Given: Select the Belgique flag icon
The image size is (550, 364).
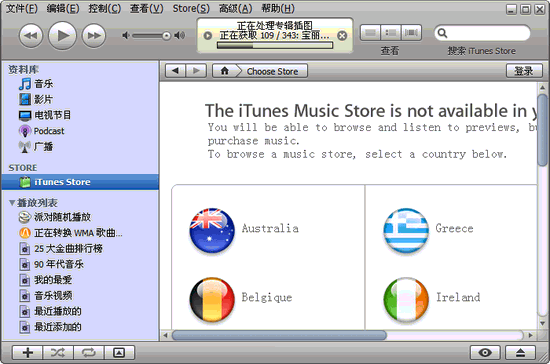Looking at the screenshot, I should point(212,299).
